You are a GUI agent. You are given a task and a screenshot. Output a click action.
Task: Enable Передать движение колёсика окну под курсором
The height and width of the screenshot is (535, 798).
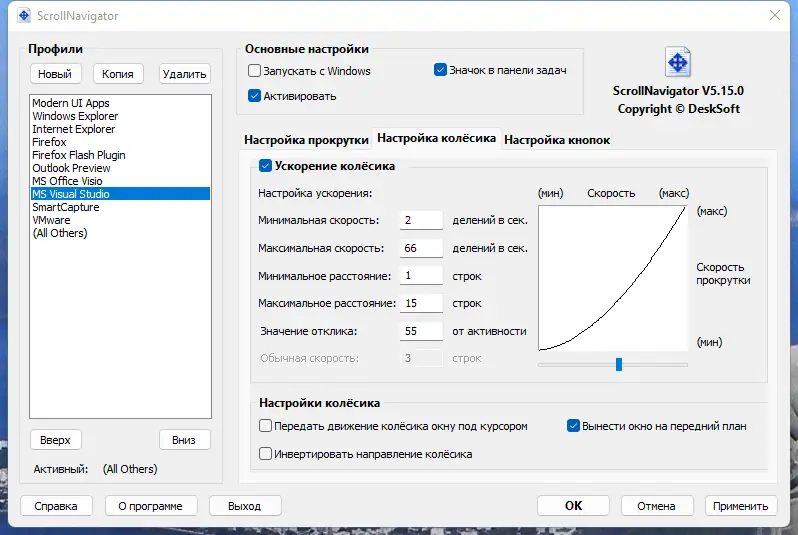click(265, 426)
